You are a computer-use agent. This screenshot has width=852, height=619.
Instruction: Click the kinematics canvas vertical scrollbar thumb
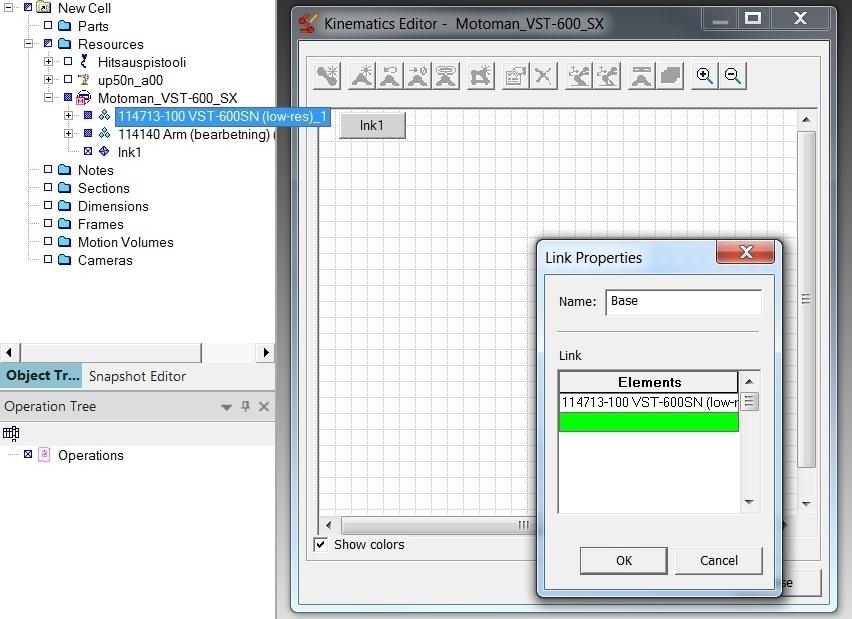point(806,299)
